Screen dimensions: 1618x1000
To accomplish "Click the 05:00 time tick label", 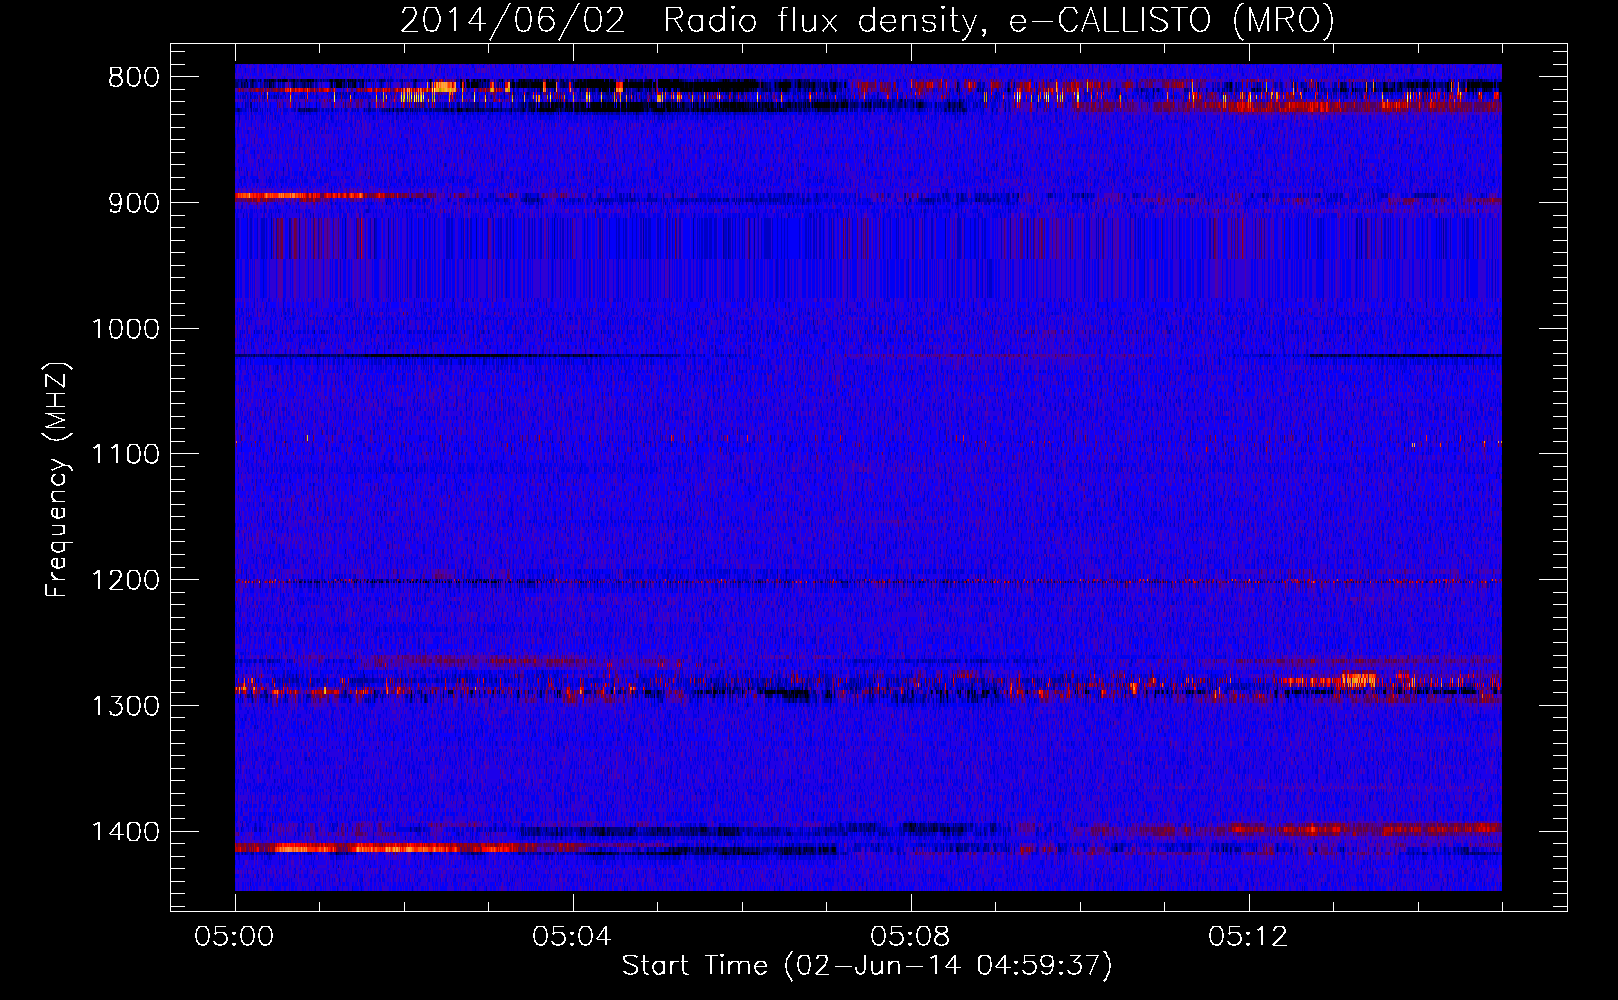I will click(x=235, y=937).
